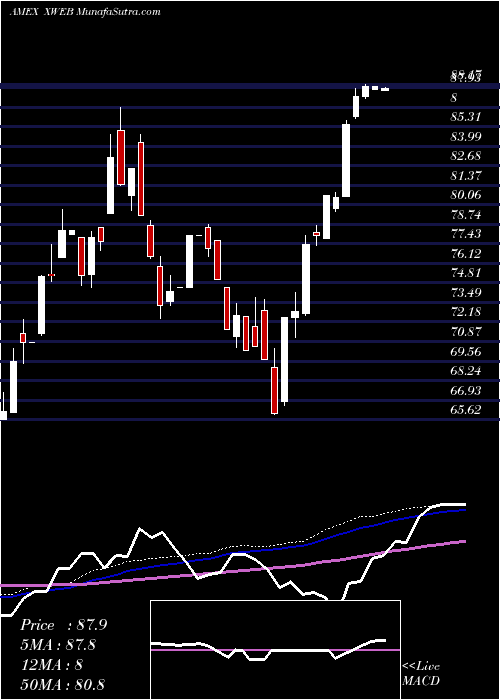Click the 85.31 price axis label

pos(466,117)
